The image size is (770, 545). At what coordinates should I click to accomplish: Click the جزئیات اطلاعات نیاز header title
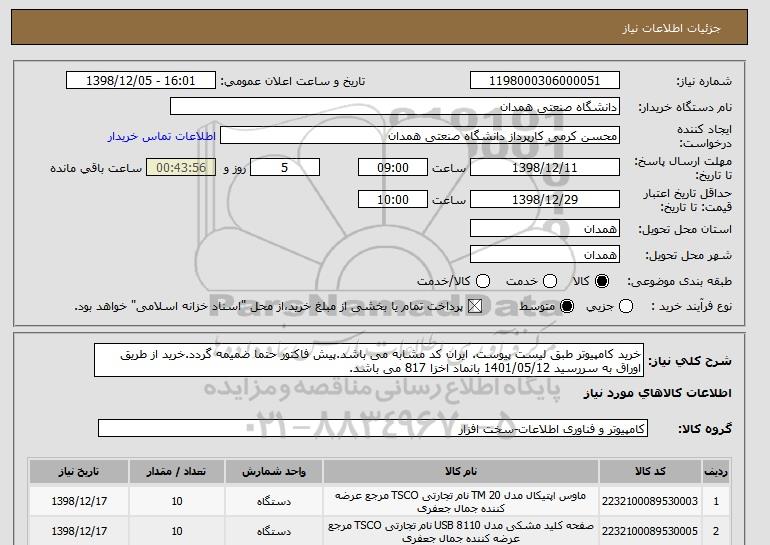click(672, 28)
